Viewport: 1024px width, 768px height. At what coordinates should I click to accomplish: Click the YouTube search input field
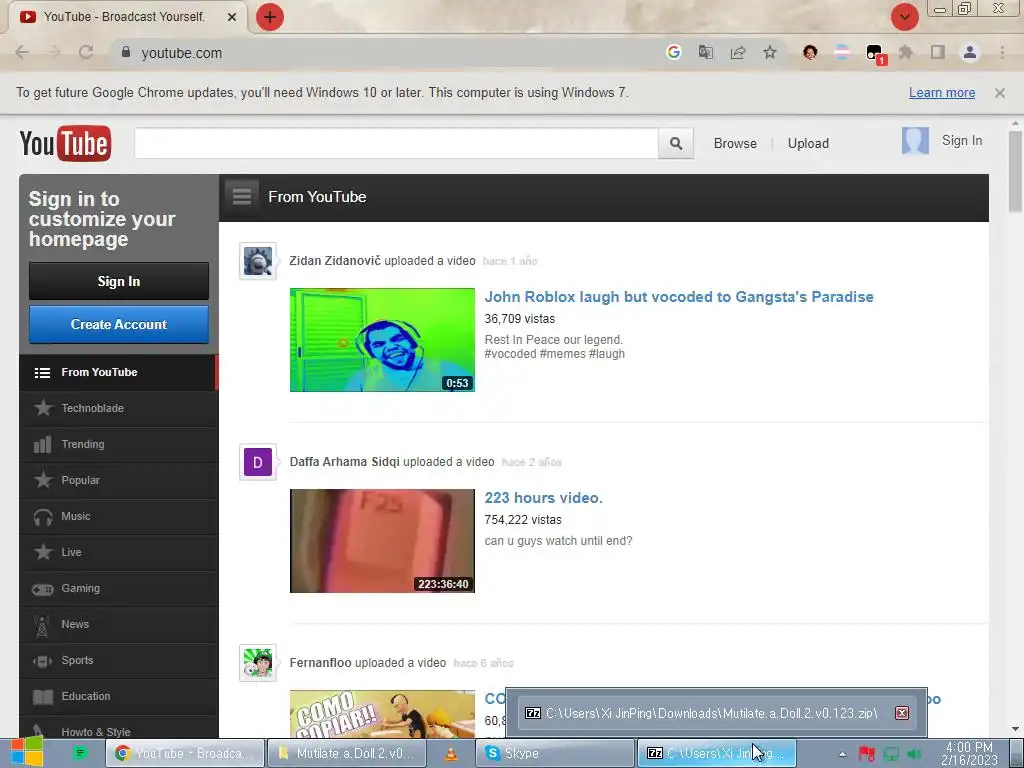pyautogui.click(x=396, y=143)
